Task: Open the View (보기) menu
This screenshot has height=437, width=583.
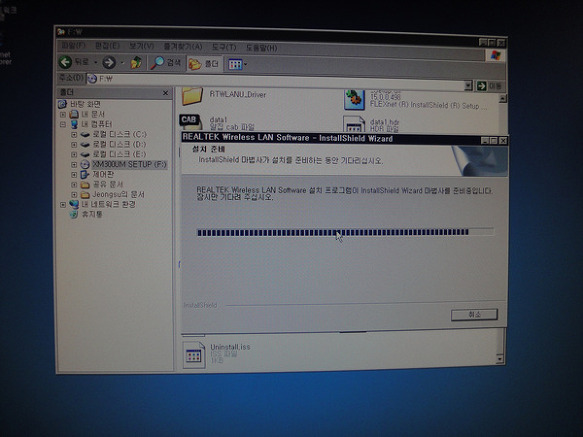Action: coord(141,46)
